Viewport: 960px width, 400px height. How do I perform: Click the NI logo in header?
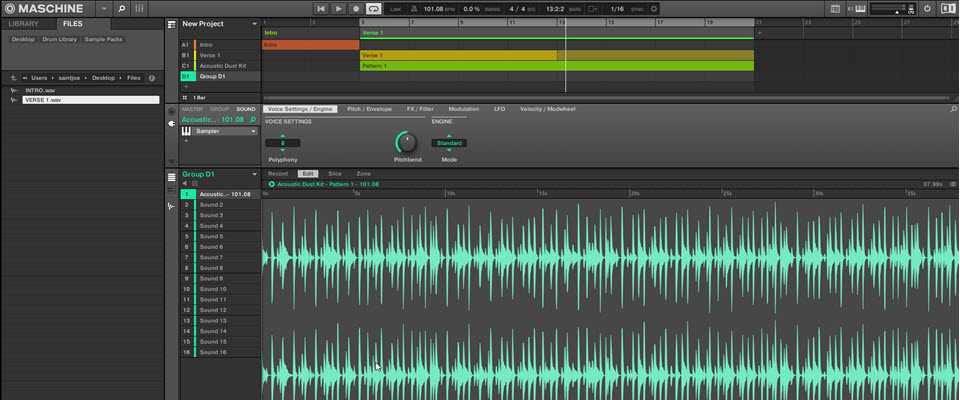pyautogui.click(x=947, y=9)
